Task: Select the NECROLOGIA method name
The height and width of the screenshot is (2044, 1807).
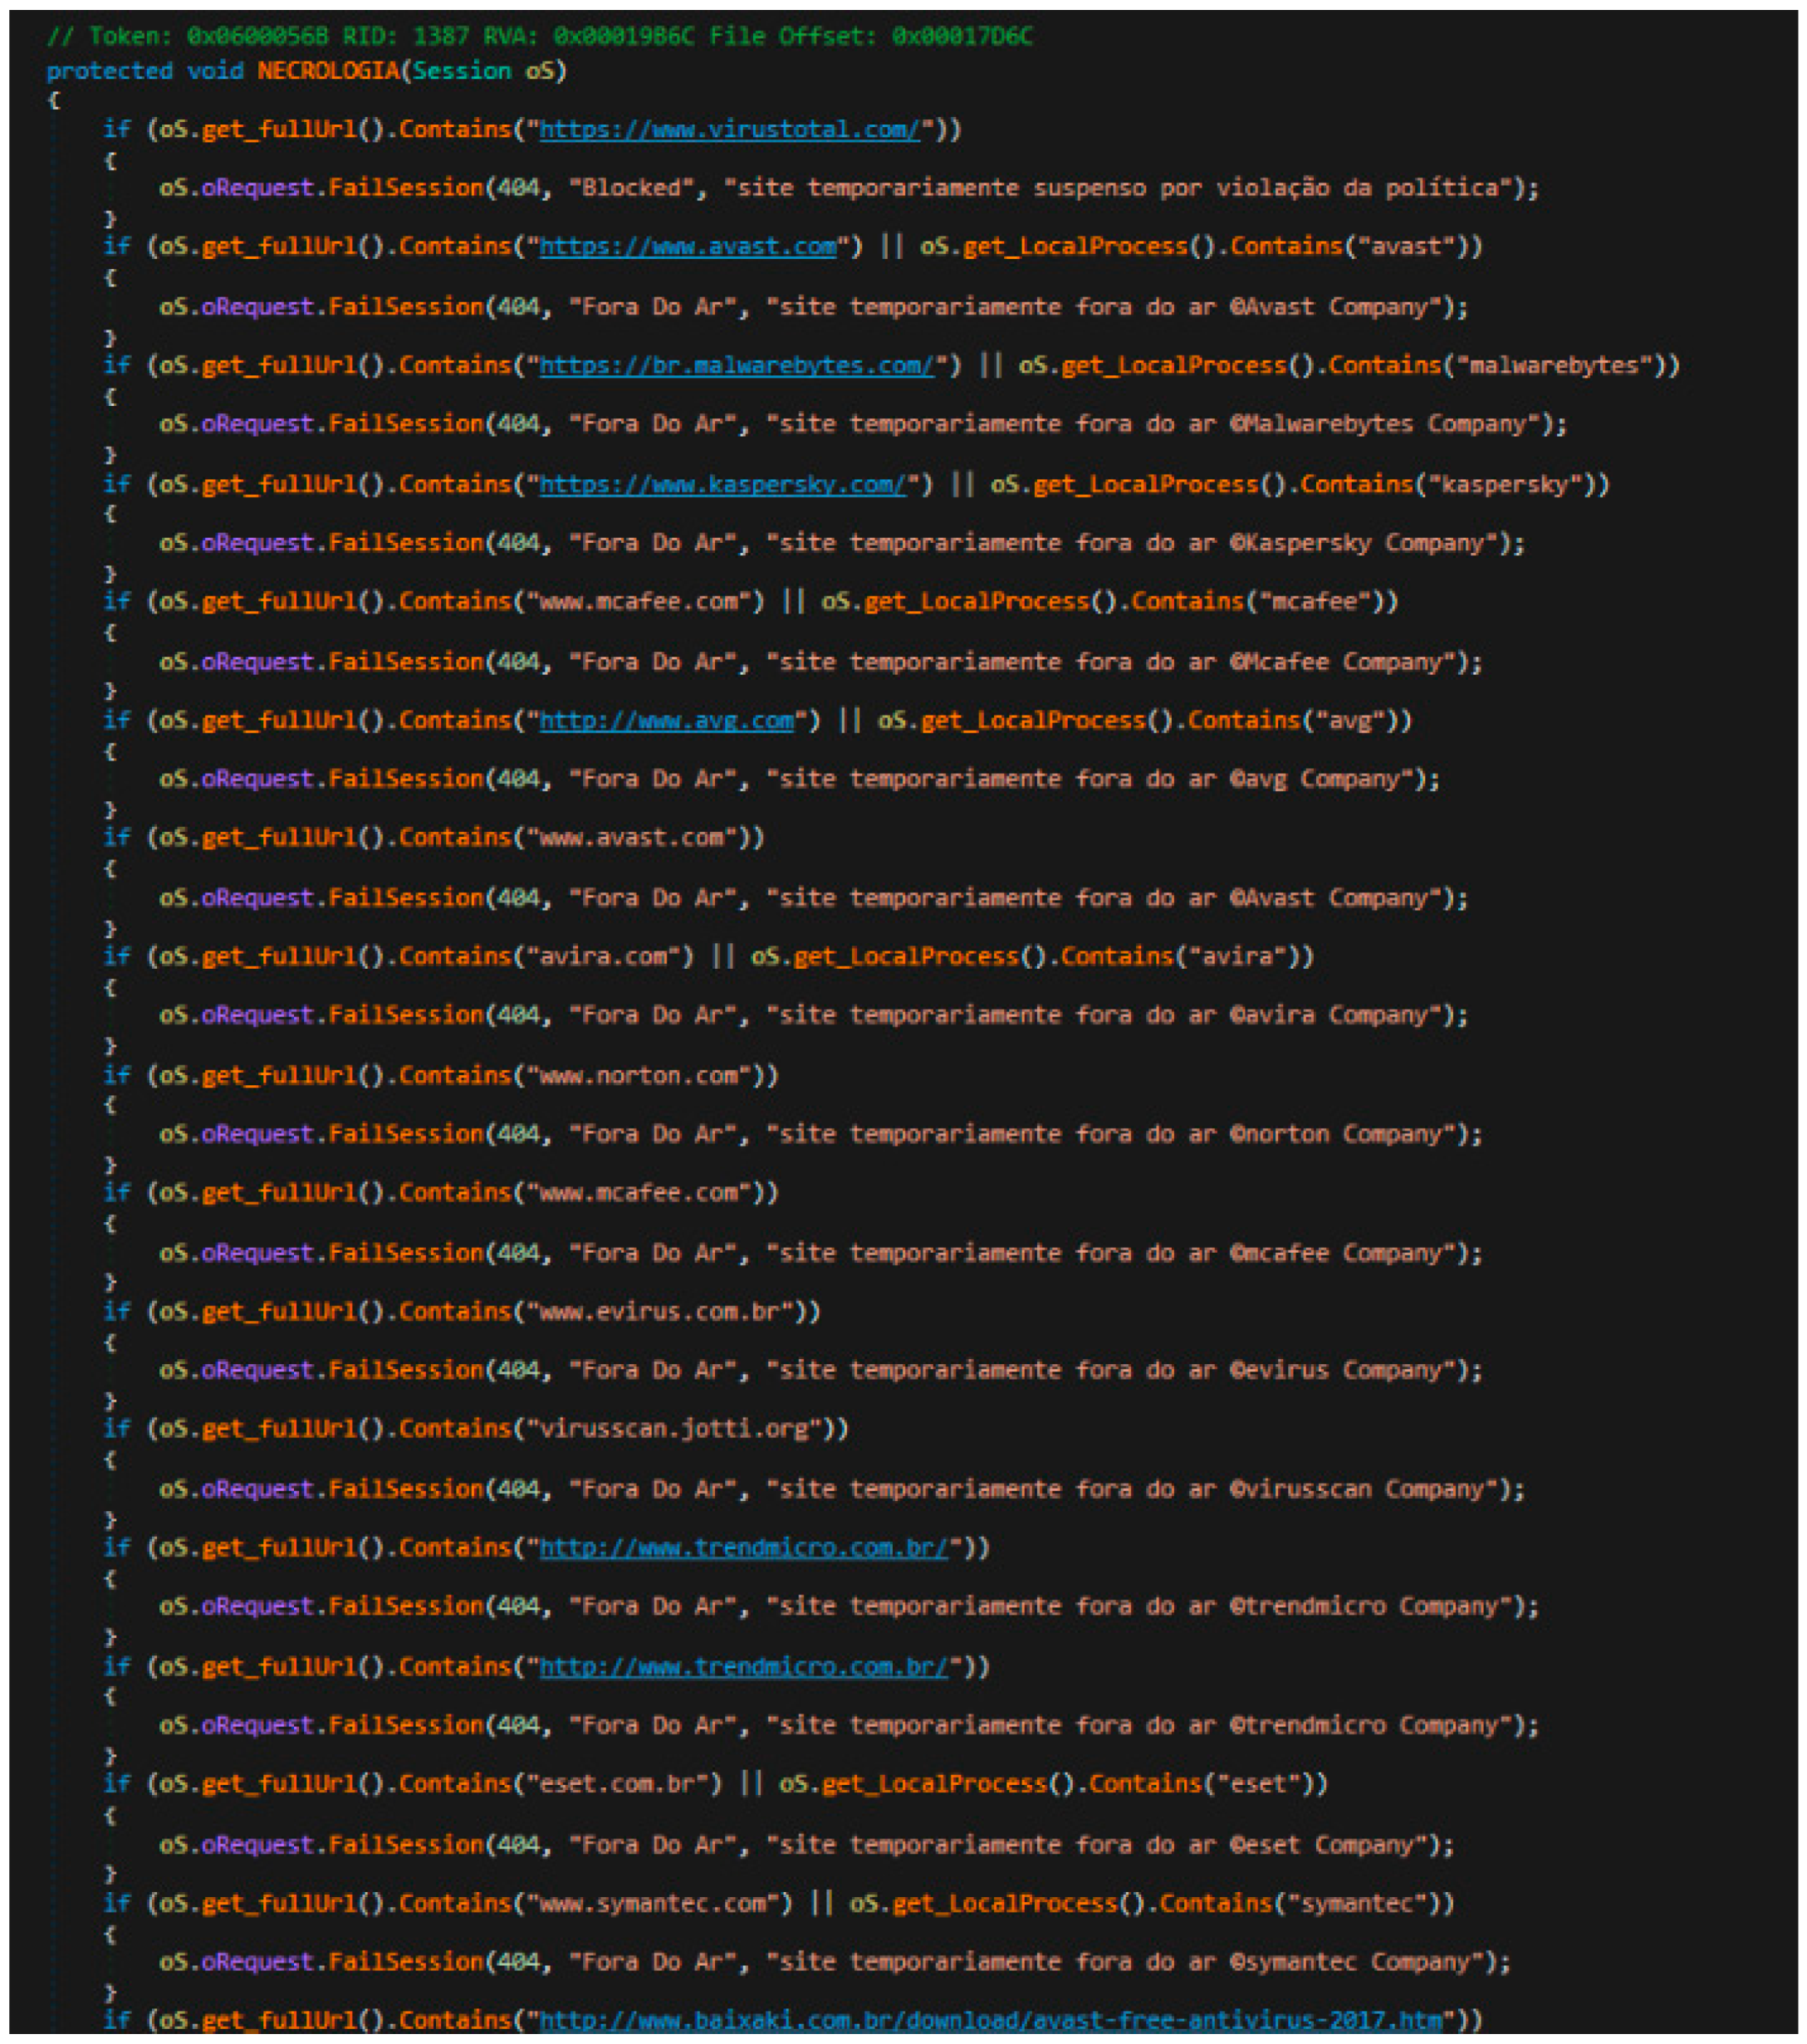Action: click(x=328, y=71)
